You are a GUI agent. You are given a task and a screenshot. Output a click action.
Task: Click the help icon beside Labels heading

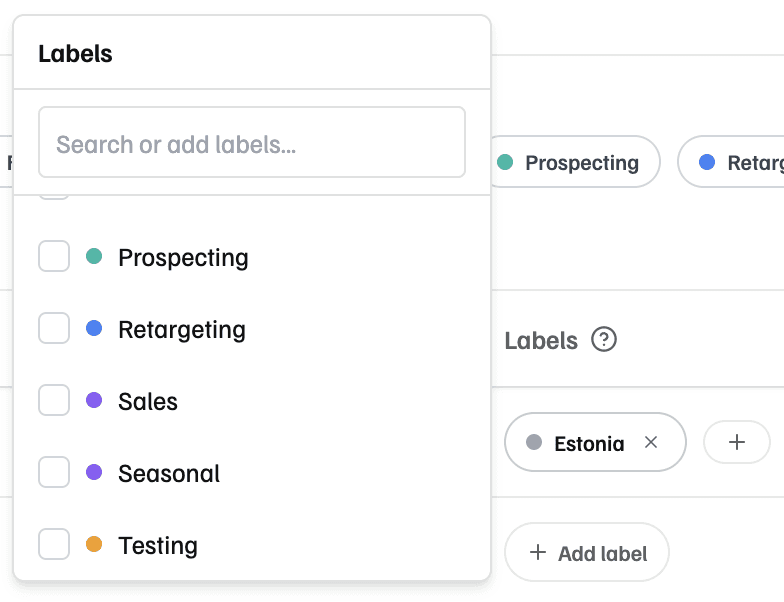(x=604, y=340)
